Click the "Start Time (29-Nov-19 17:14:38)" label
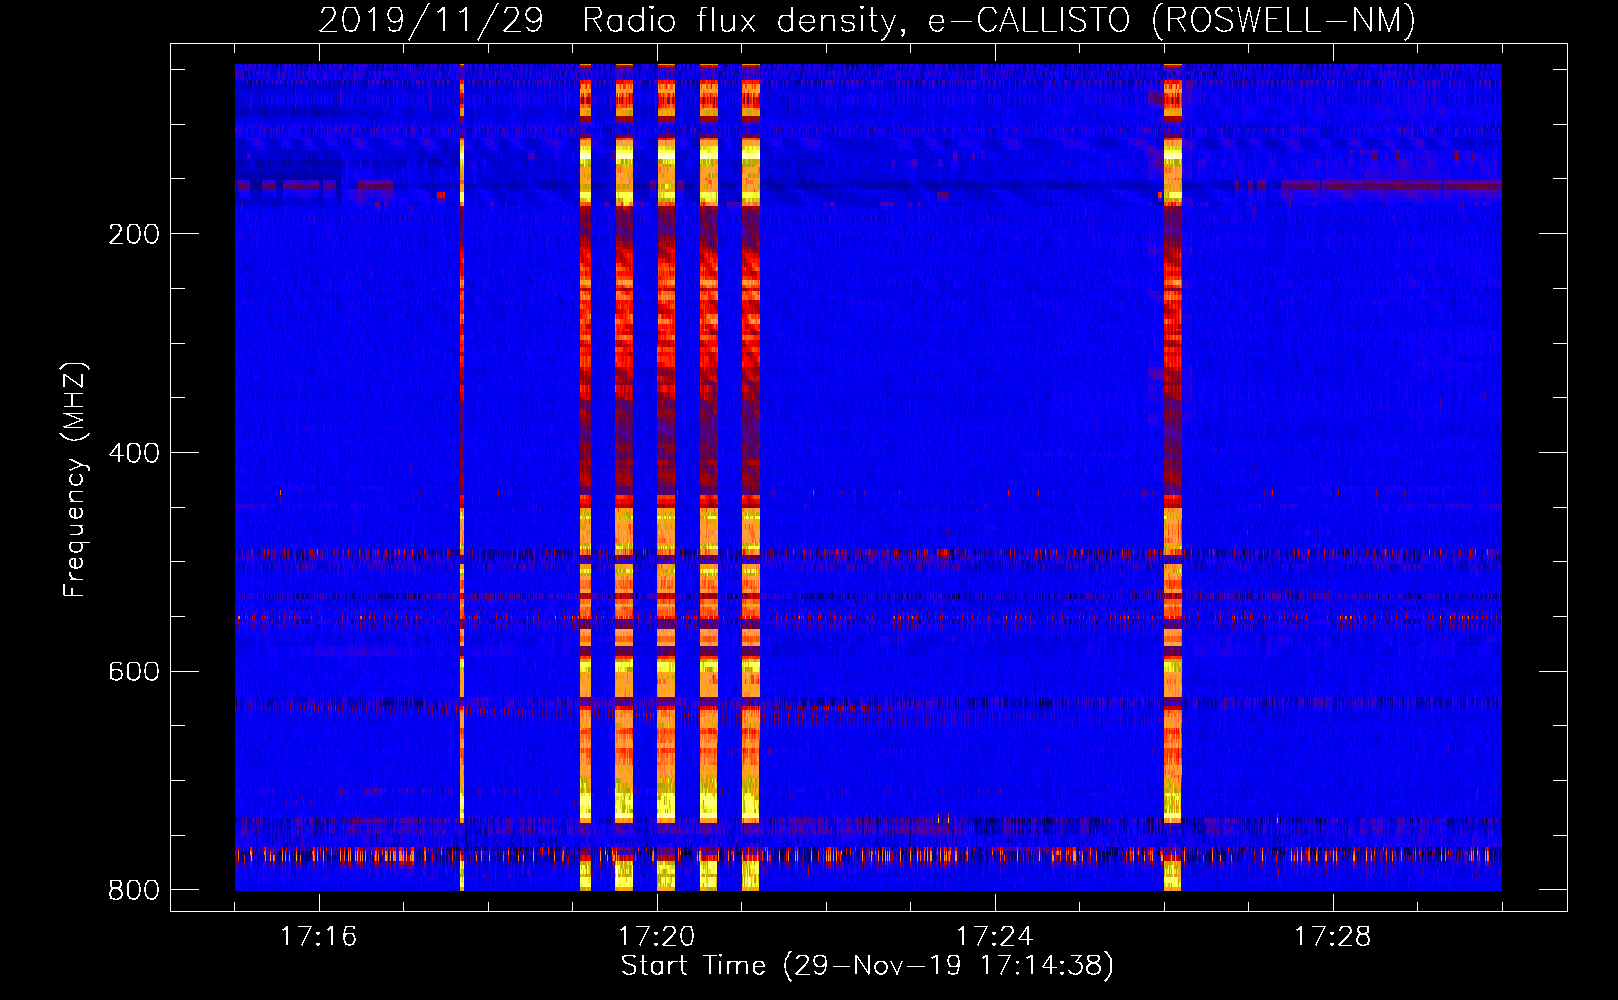Screen dimensions: 1618x1000 click(x=867, y=966)
